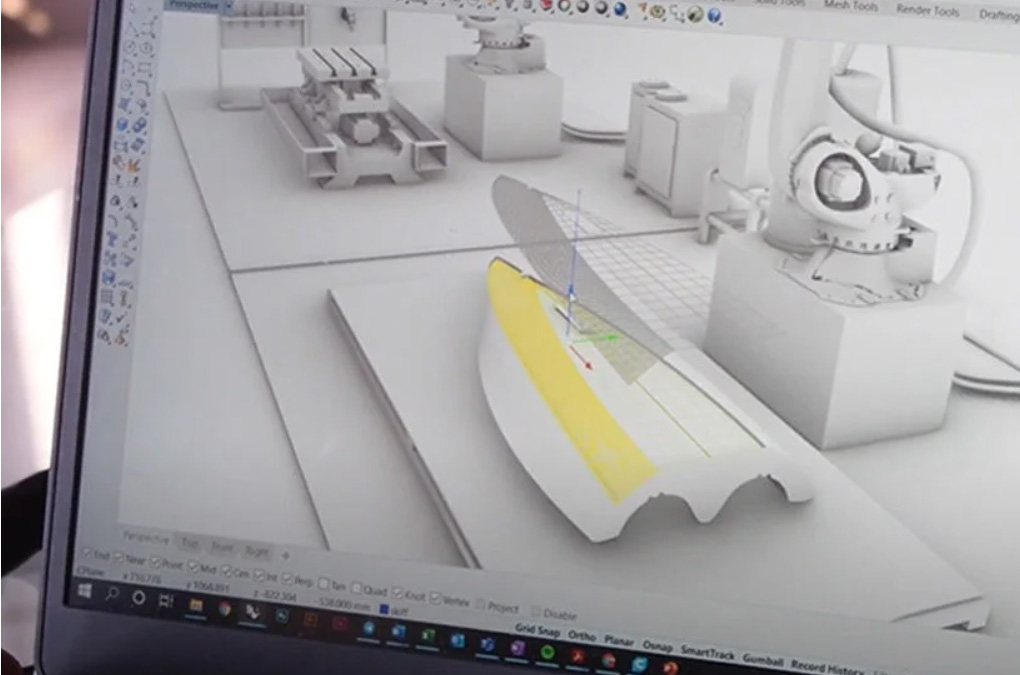The height and width of the screenshot is (675, 1020).
Task: Click the millimeter distance readout in status bar
Action: coord(342,604)
